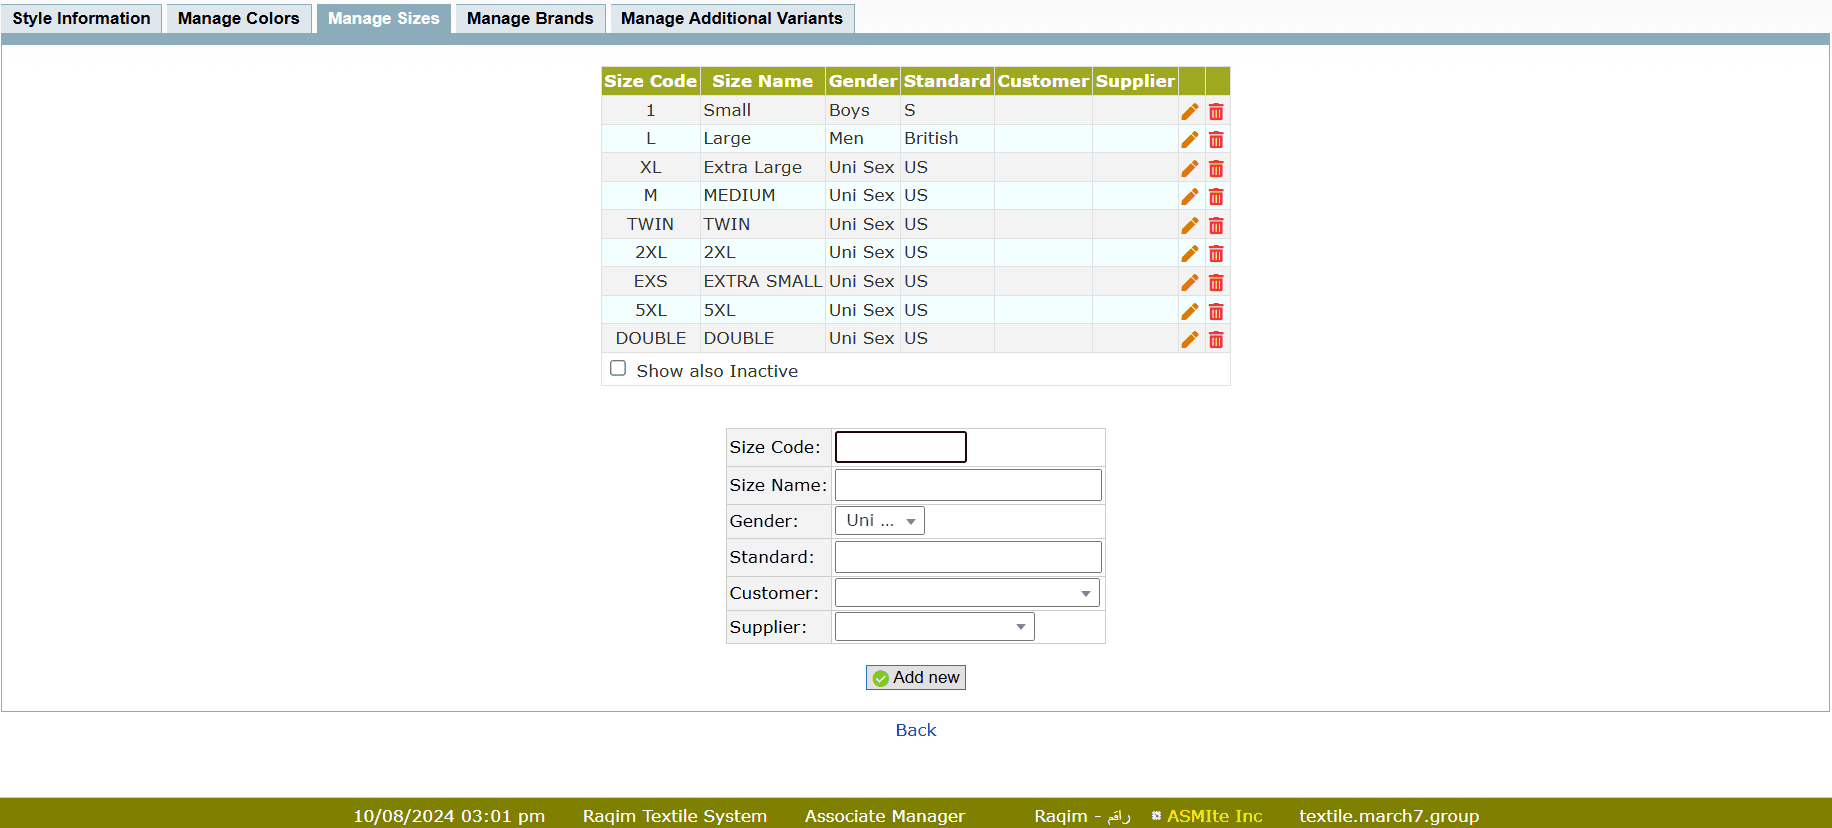Focus the Size Name input field
The image size is (1832, 828).
tap(967, 485)
